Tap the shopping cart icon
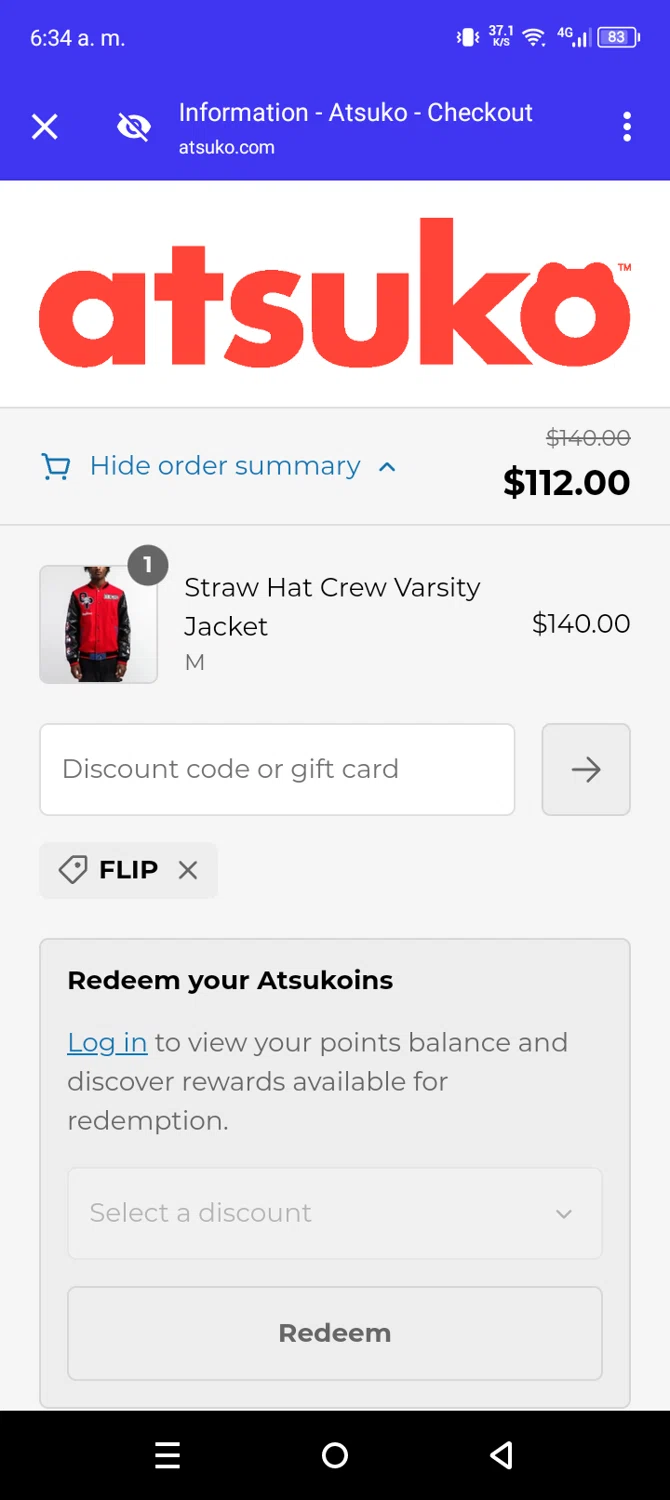 [x=56, y=467]
